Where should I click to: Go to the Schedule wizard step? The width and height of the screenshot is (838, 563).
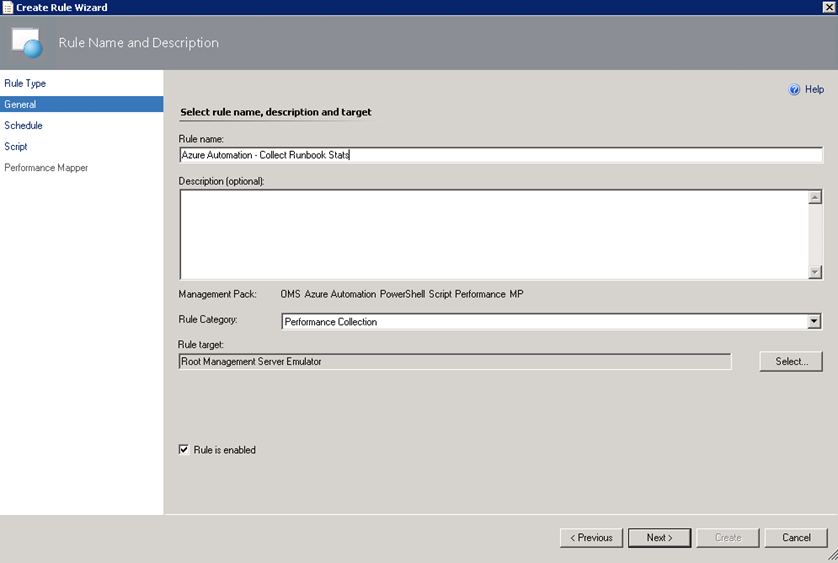[x=23, y=125]
